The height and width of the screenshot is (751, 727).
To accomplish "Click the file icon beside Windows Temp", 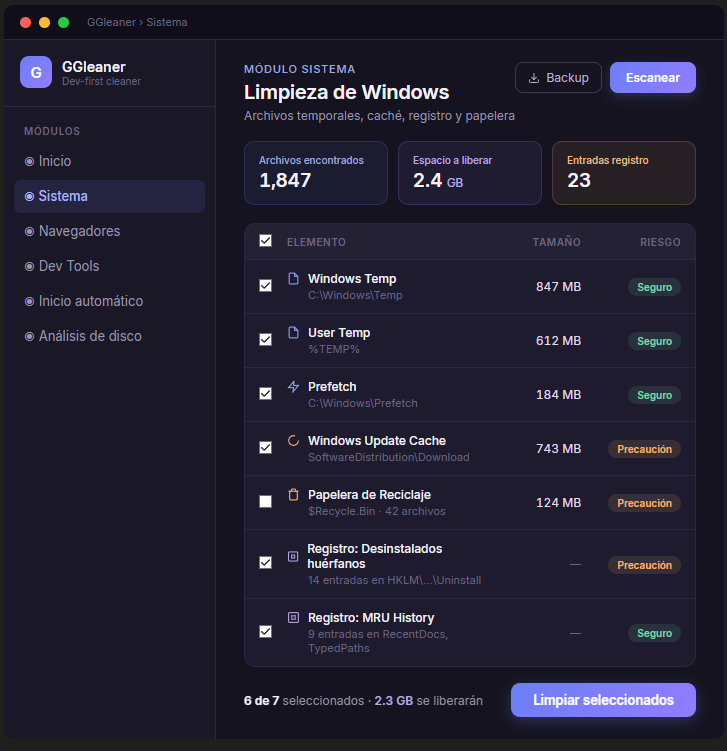I will click(293, 278).
